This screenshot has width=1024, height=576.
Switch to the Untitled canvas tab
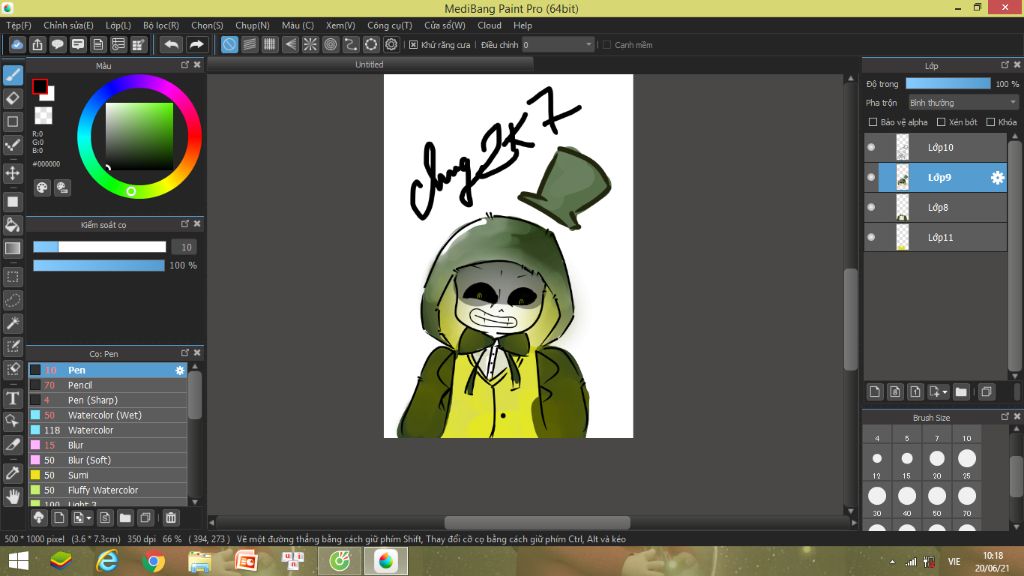pos(369,65)
